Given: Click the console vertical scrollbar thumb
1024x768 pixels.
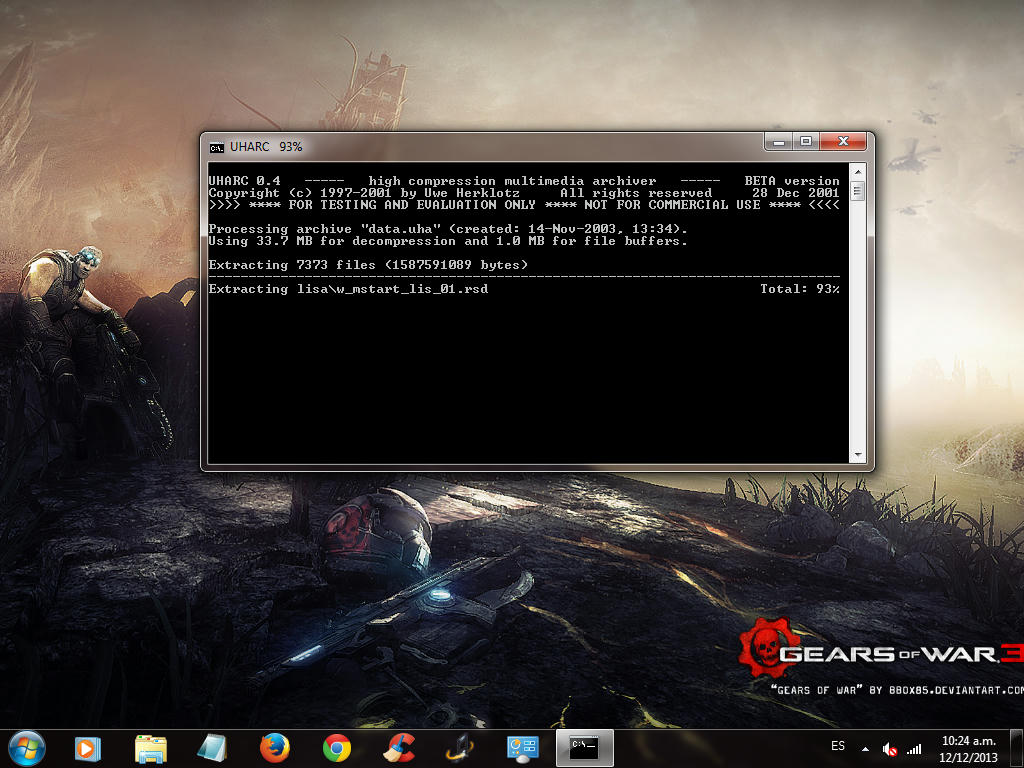Looking at the screenshot, I should coord(857,190).
